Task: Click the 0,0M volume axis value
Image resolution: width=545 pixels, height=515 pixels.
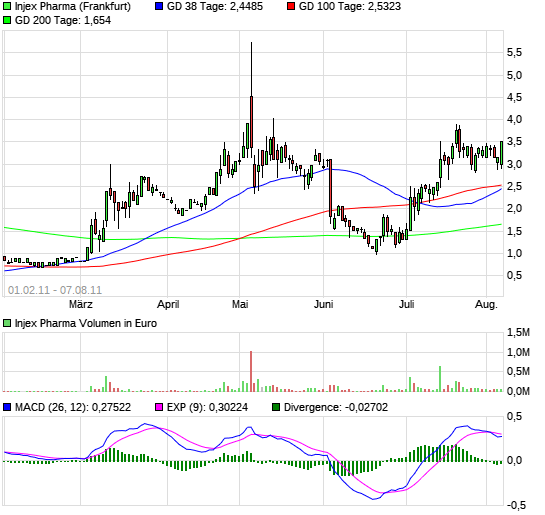Action: 518,391
